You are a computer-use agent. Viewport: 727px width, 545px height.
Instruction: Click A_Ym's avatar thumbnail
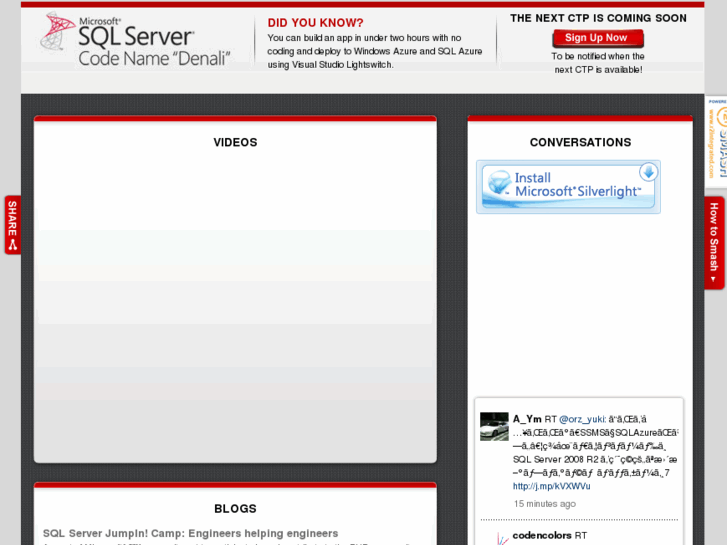pyautogui.click(x=494, y=426)
